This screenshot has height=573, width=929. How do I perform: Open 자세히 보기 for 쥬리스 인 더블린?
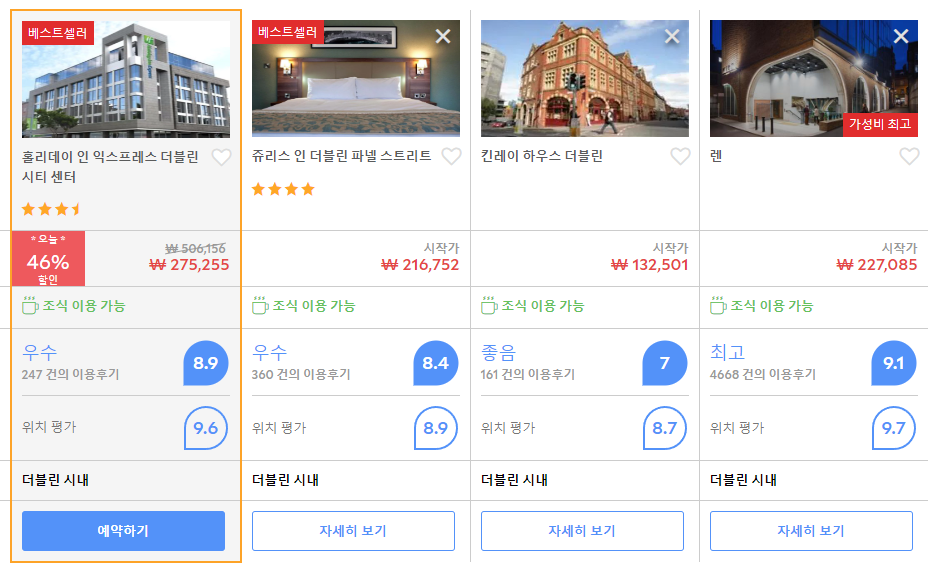tap(353, 531)
